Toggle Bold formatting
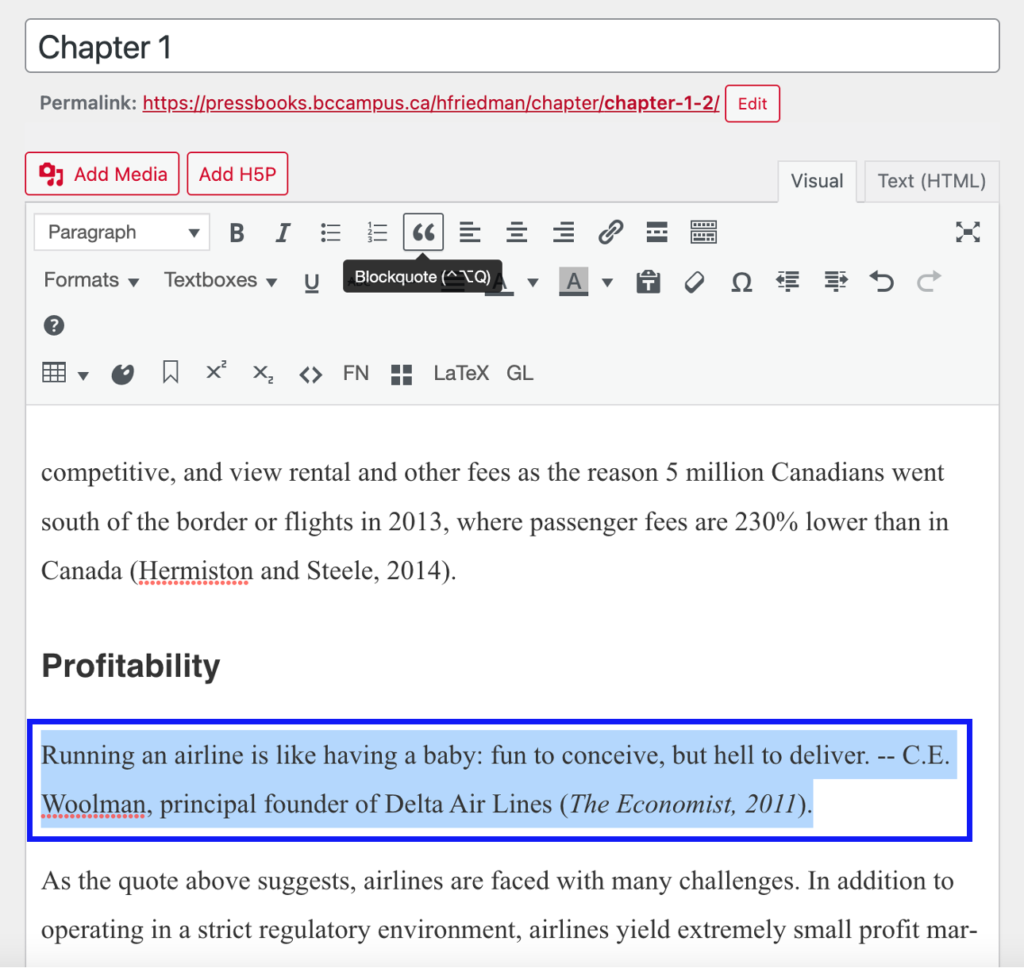1024x968 pixels. point(236,233)
